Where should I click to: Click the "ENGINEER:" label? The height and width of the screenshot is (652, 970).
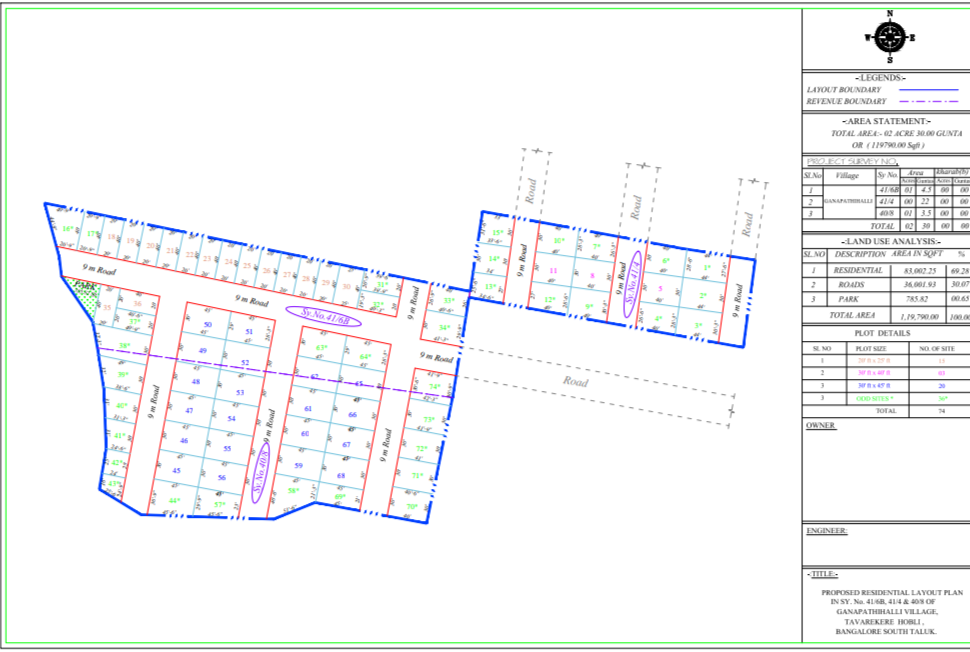[826, 531]
